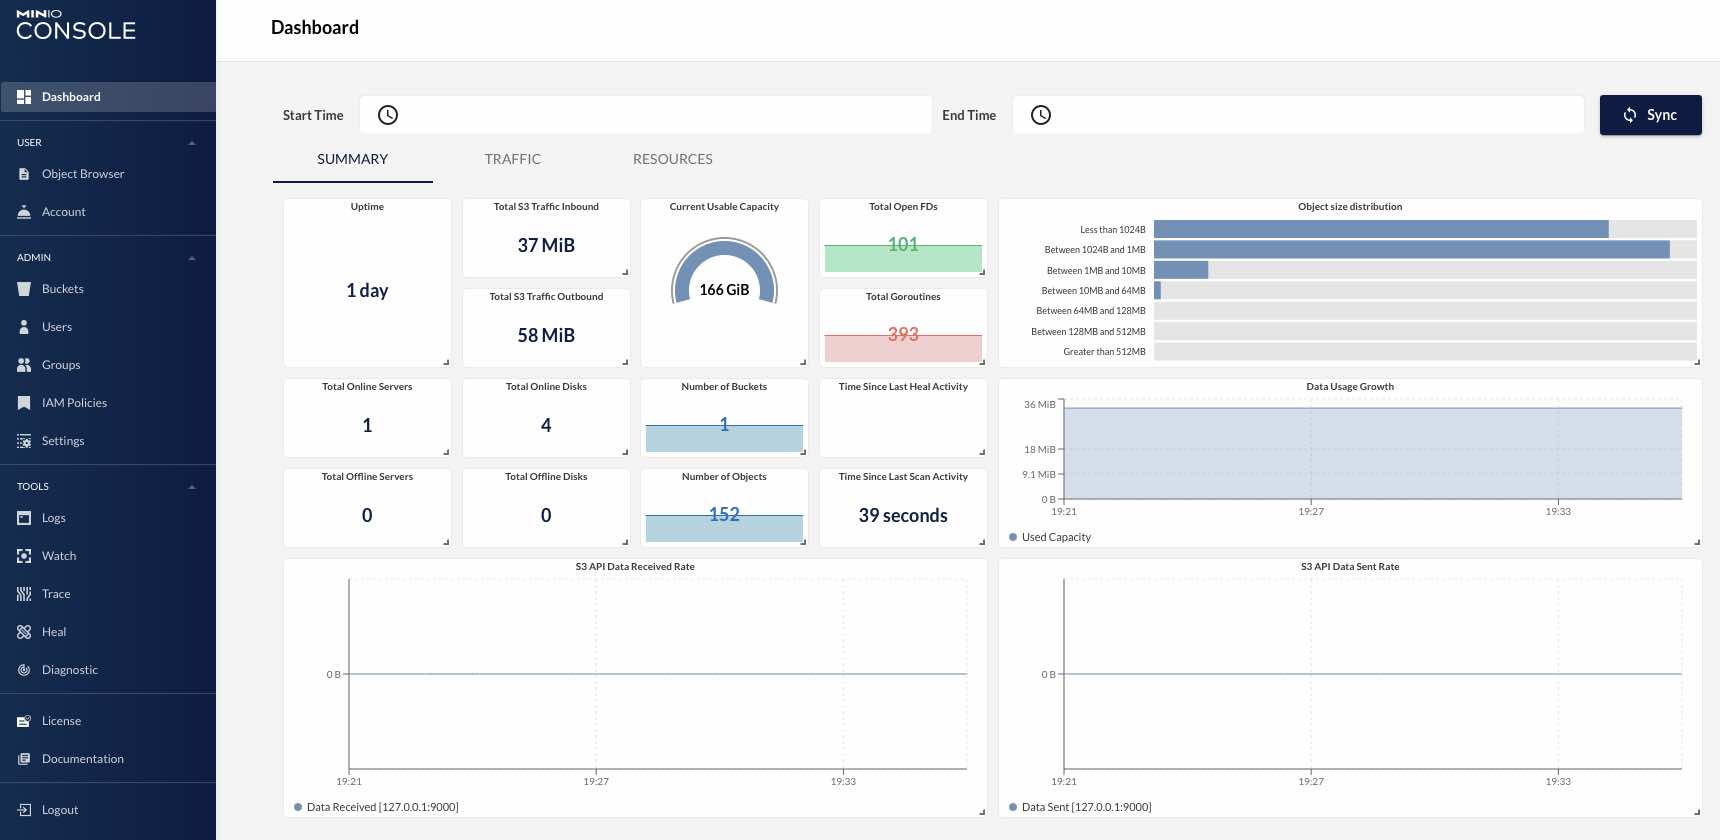
Task: Toggle the Used Capacity legend item
Action: 1050,537
